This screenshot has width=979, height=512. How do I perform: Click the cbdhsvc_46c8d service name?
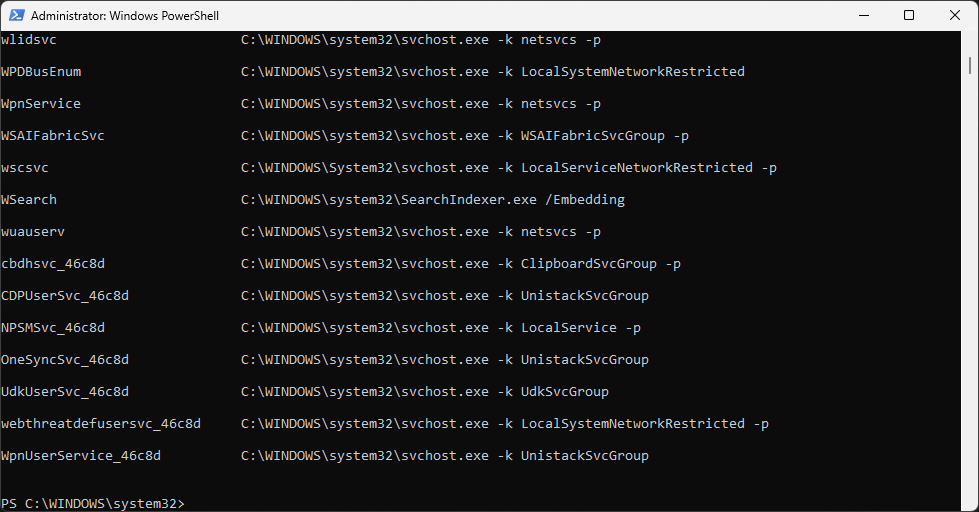tap(53, 264)
